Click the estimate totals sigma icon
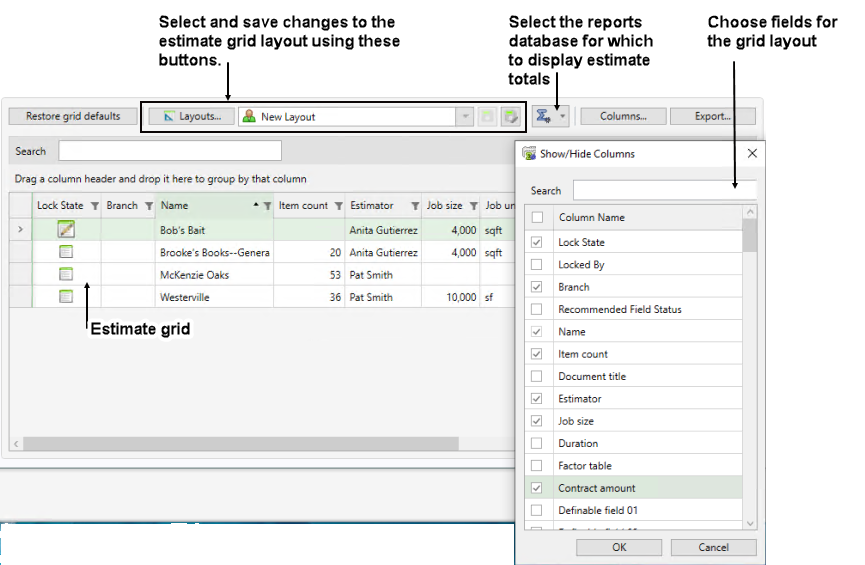Screen dimensions: 865x565 click(x=543, y=116)
